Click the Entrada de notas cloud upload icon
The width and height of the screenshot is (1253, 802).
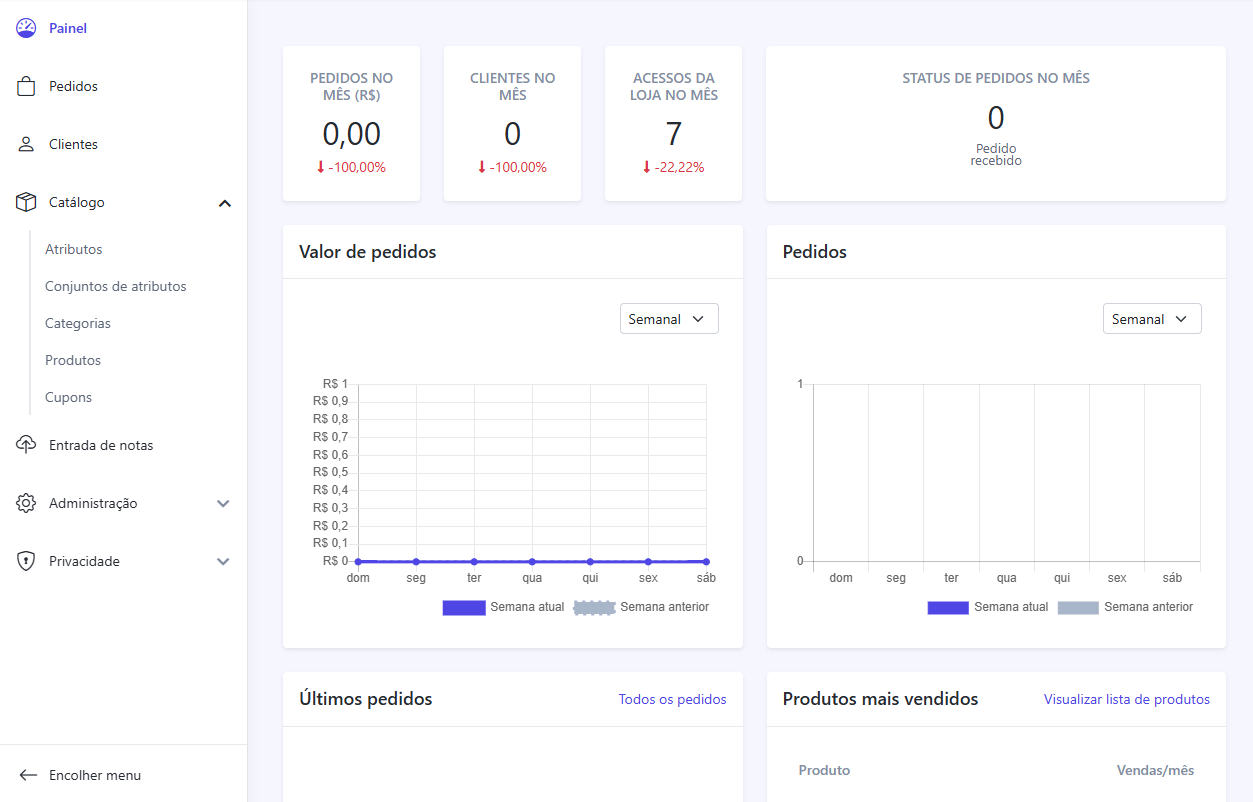26,445
